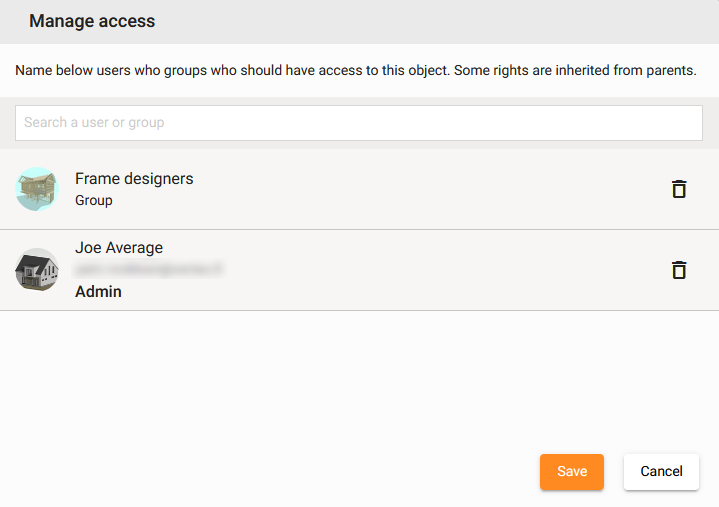Click Joe Average's blurred email address
719x507 pixels.
[x=148, y=270]
